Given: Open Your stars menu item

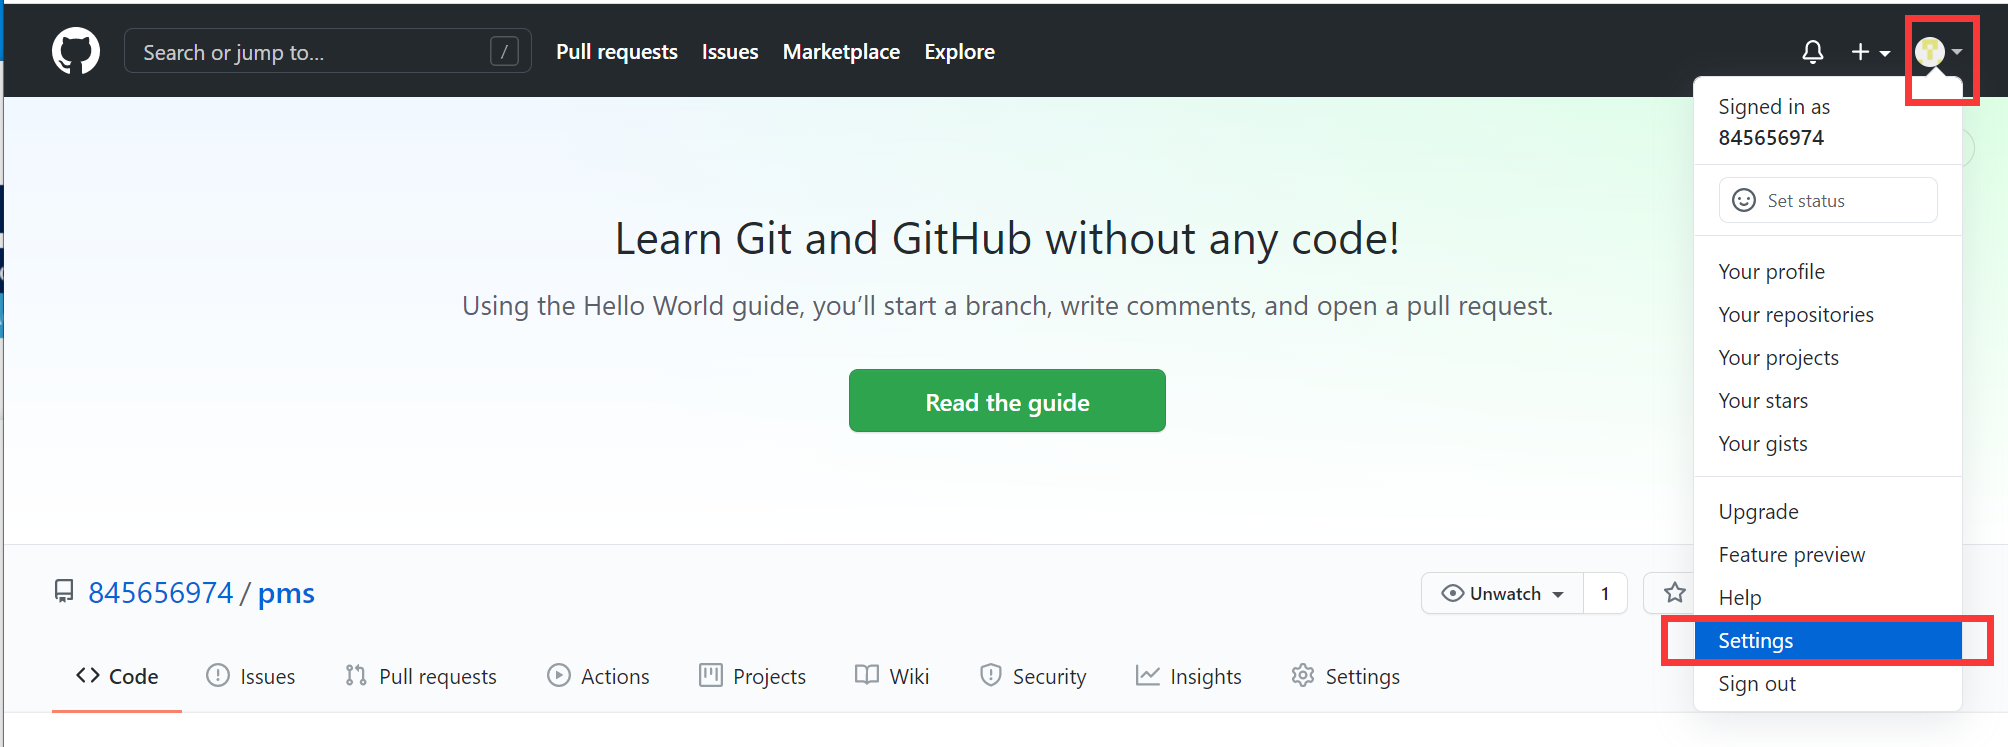Looking at the screenshot, I should 1828,400.
